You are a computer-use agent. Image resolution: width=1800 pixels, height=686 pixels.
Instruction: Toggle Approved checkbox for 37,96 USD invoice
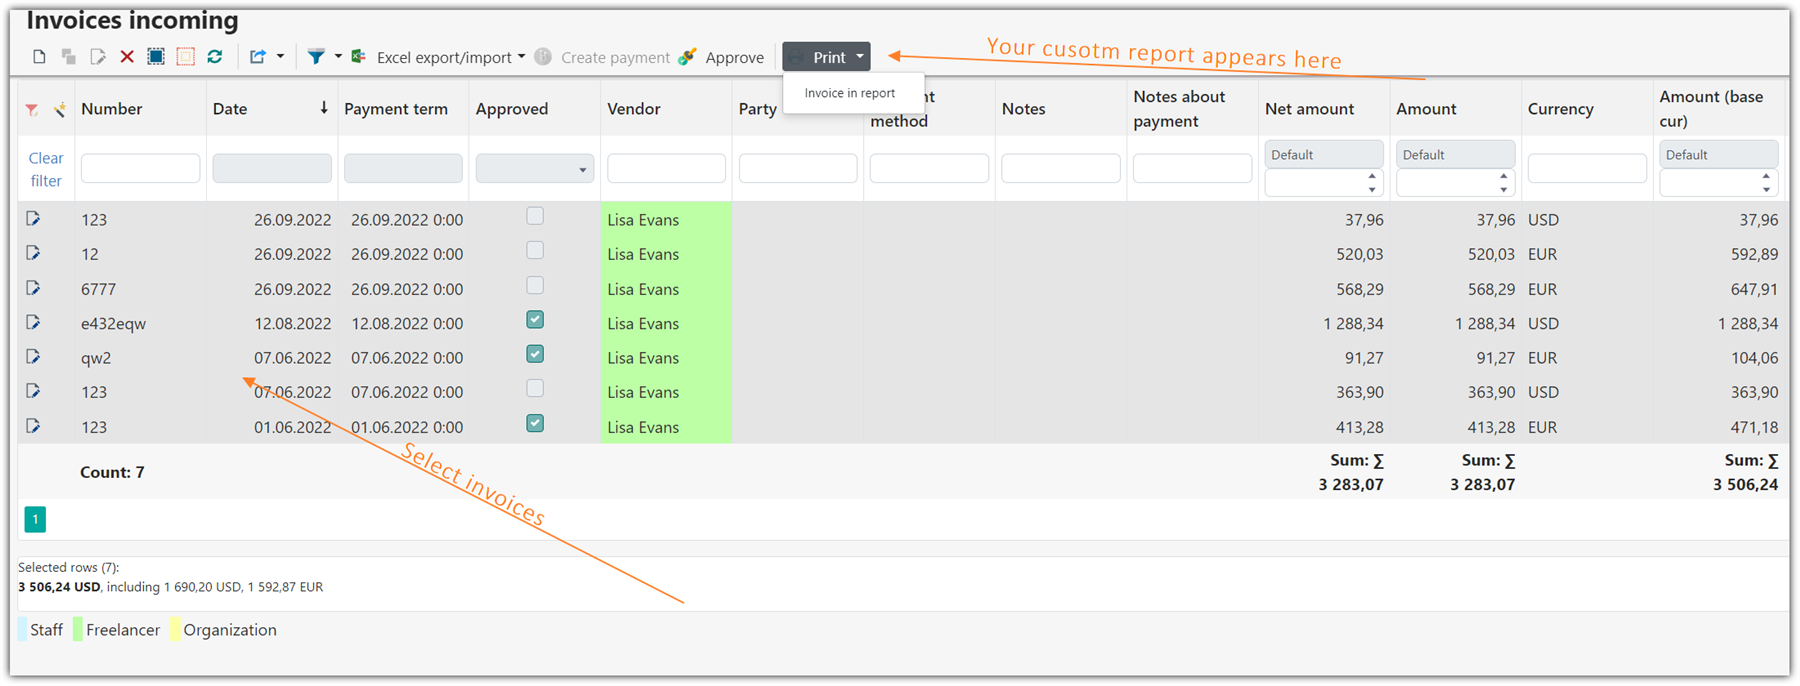(535, 216)
